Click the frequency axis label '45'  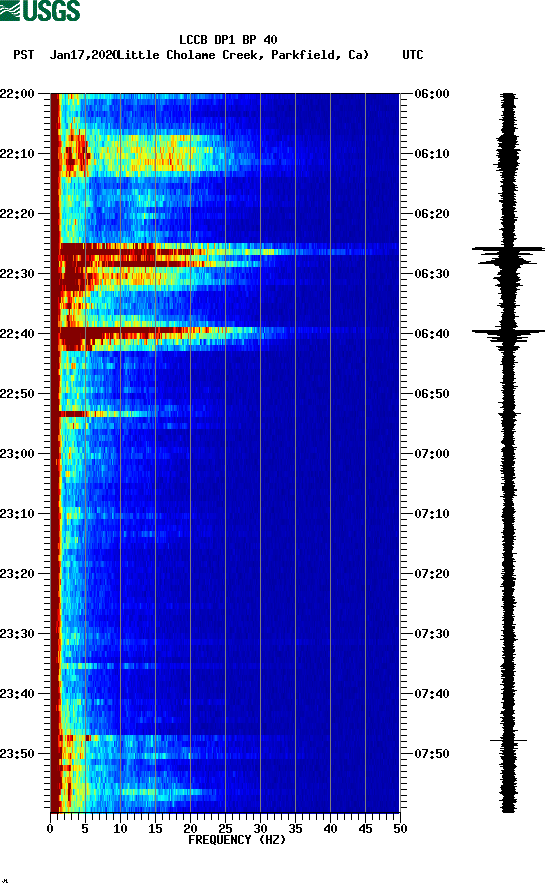click(365, 829)
